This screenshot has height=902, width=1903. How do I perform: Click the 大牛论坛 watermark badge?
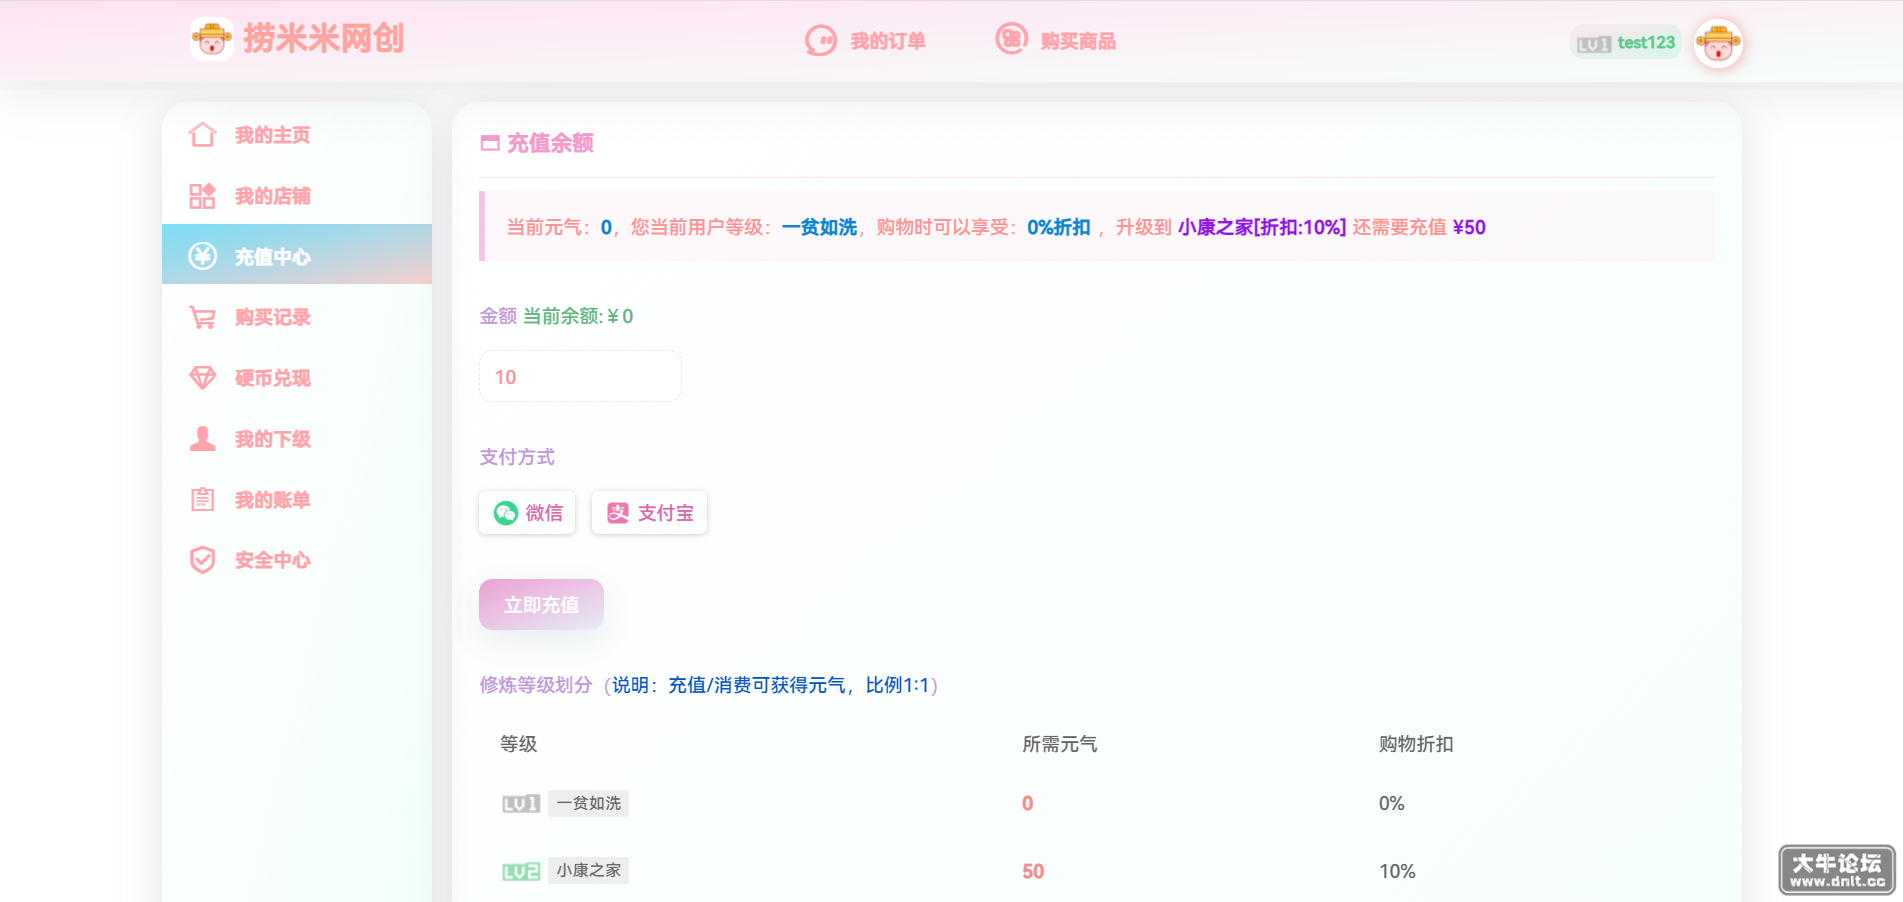[x=1837, y=870]
